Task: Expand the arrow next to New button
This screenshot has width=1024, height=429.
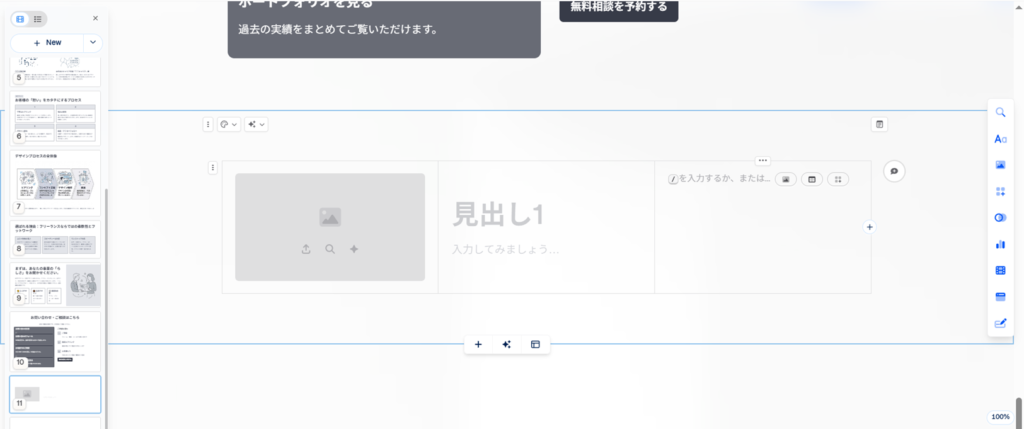Action: 93,43
